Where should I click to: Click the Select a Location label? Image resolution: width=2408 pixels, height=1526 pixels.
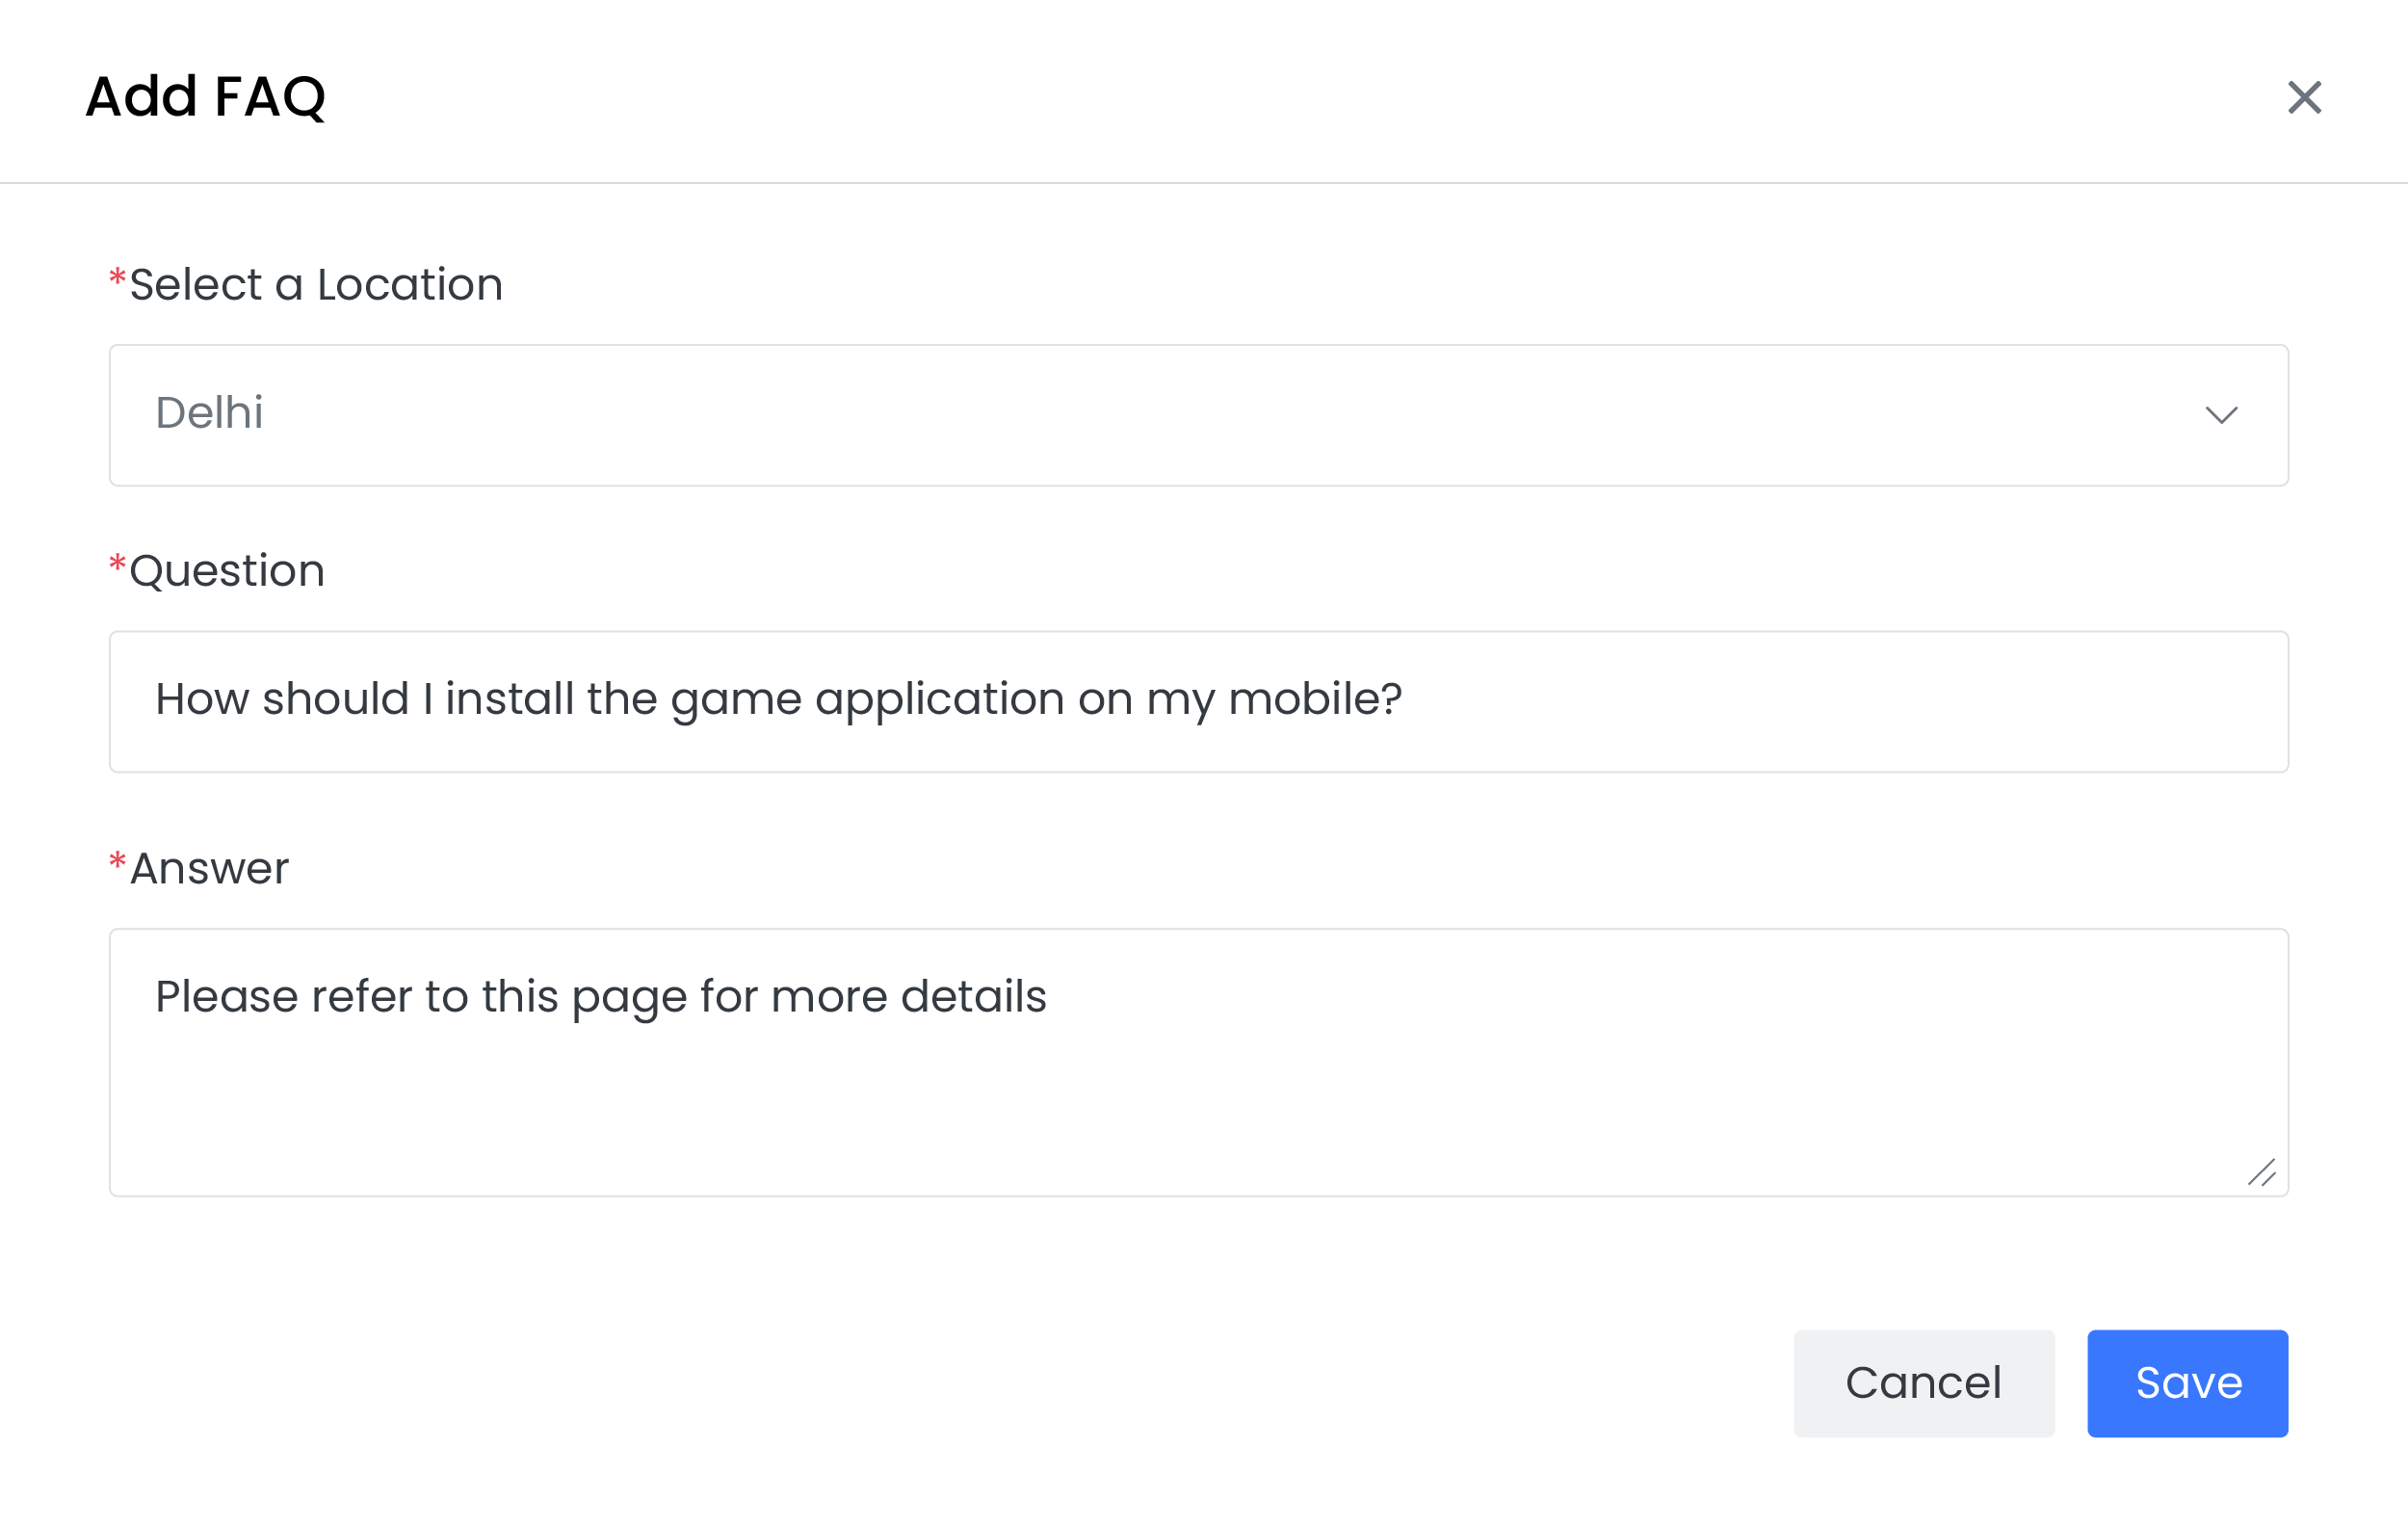click(x=316, y=285)
